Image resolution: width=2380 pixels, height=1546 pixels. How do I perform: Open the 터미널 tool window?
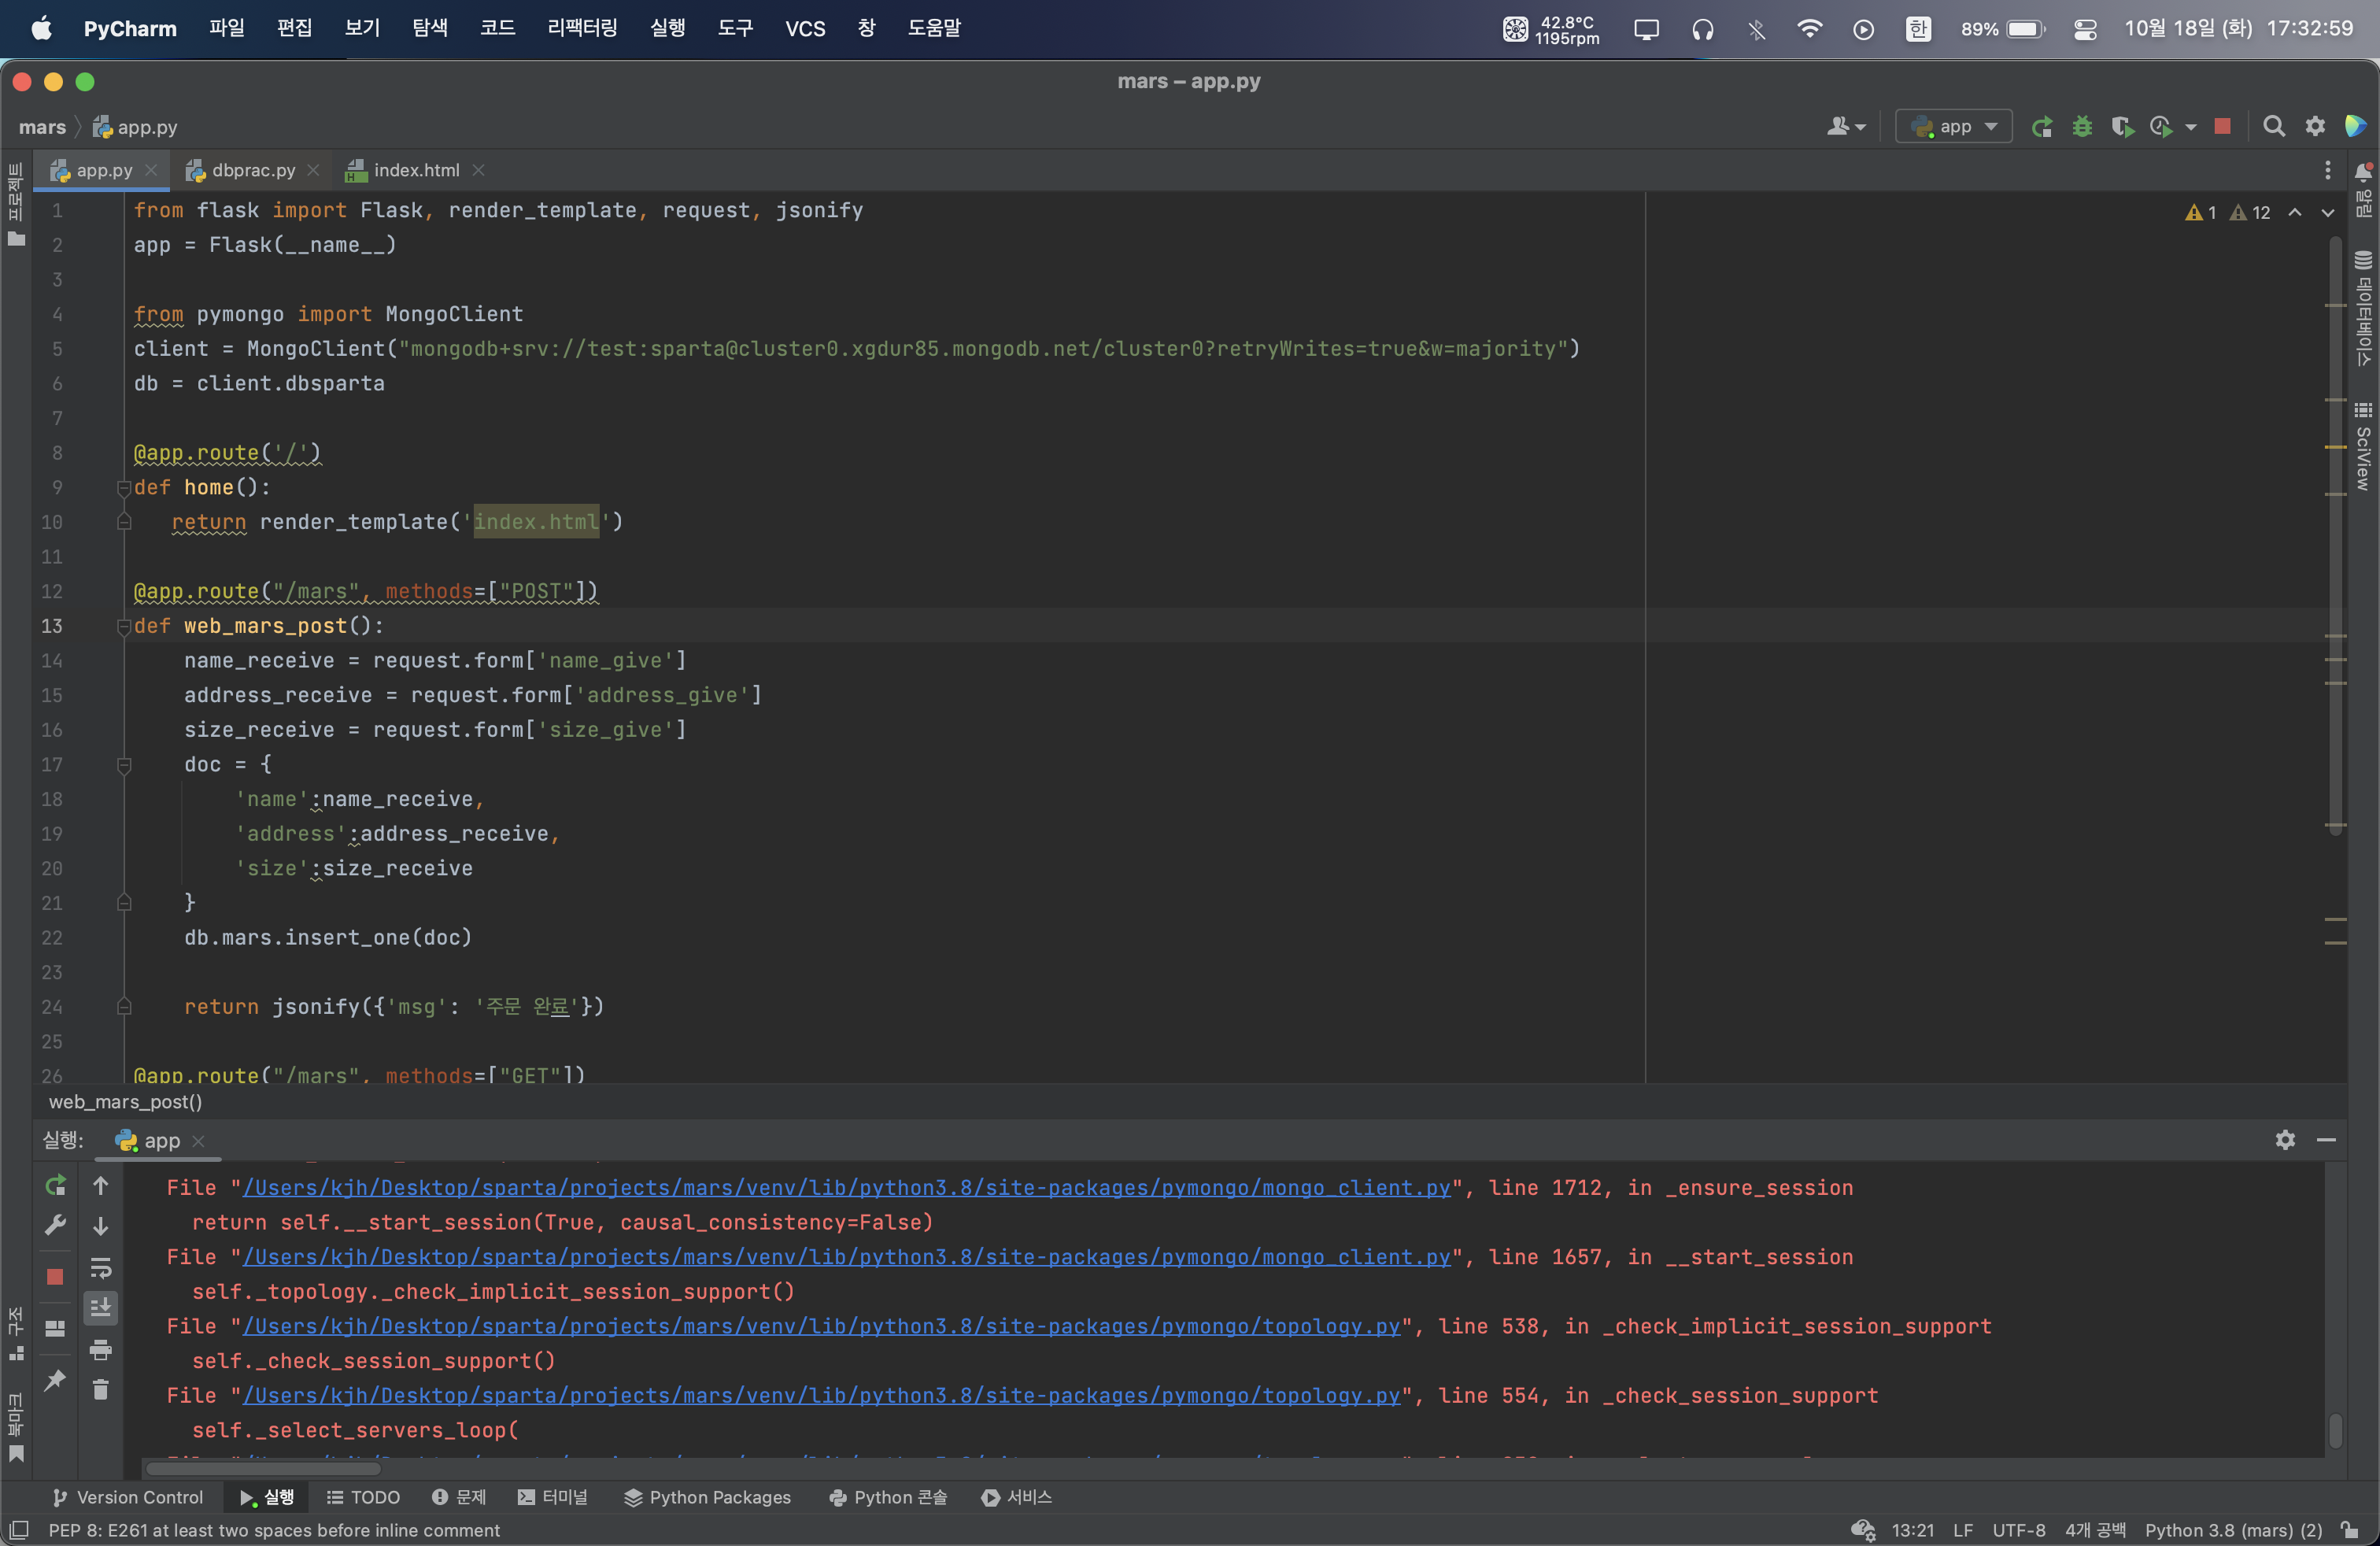point(553,1497)
